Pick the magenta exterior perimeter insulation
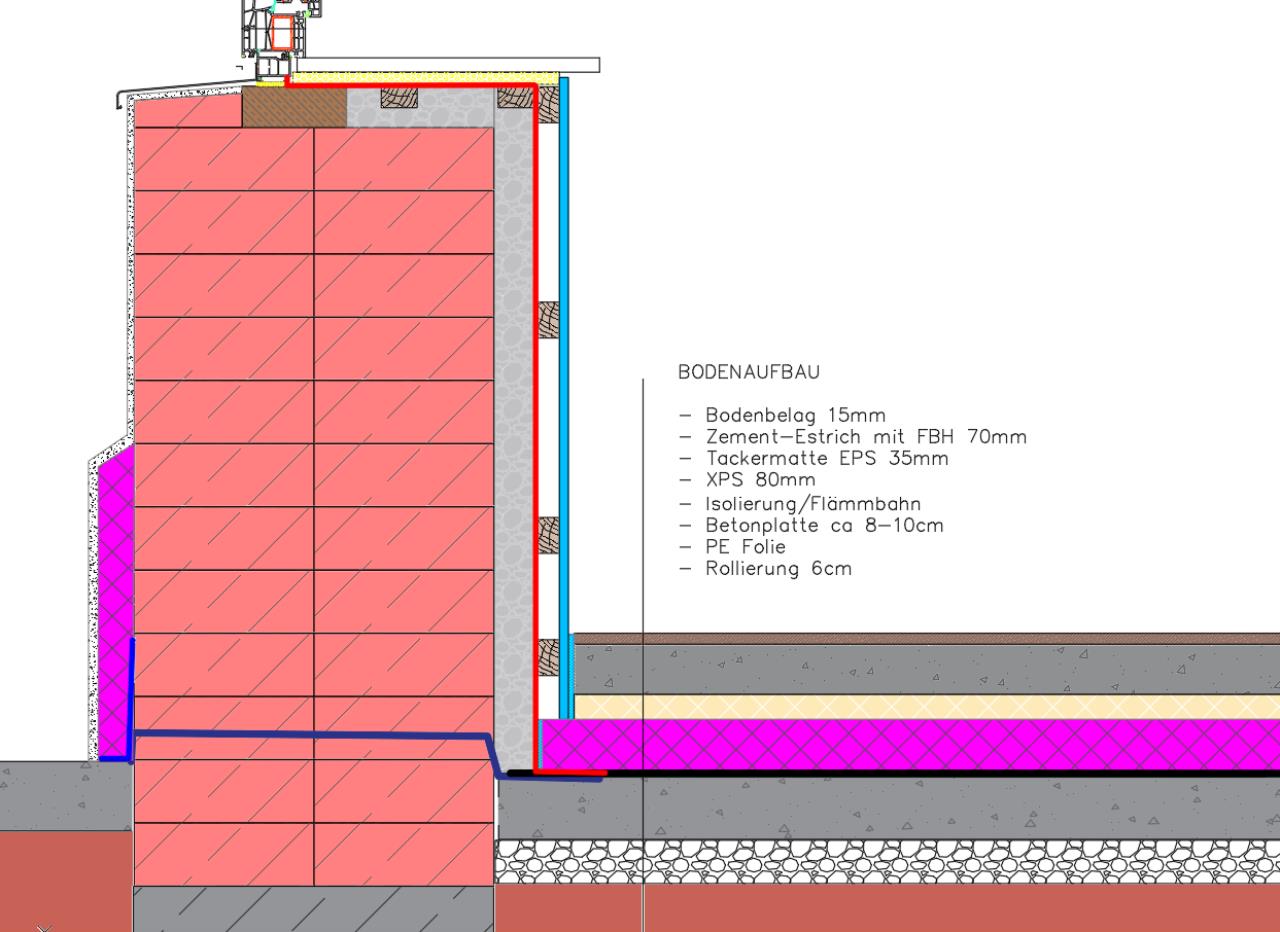This screenshot has width=1280, height=932. tap(114, 600)
